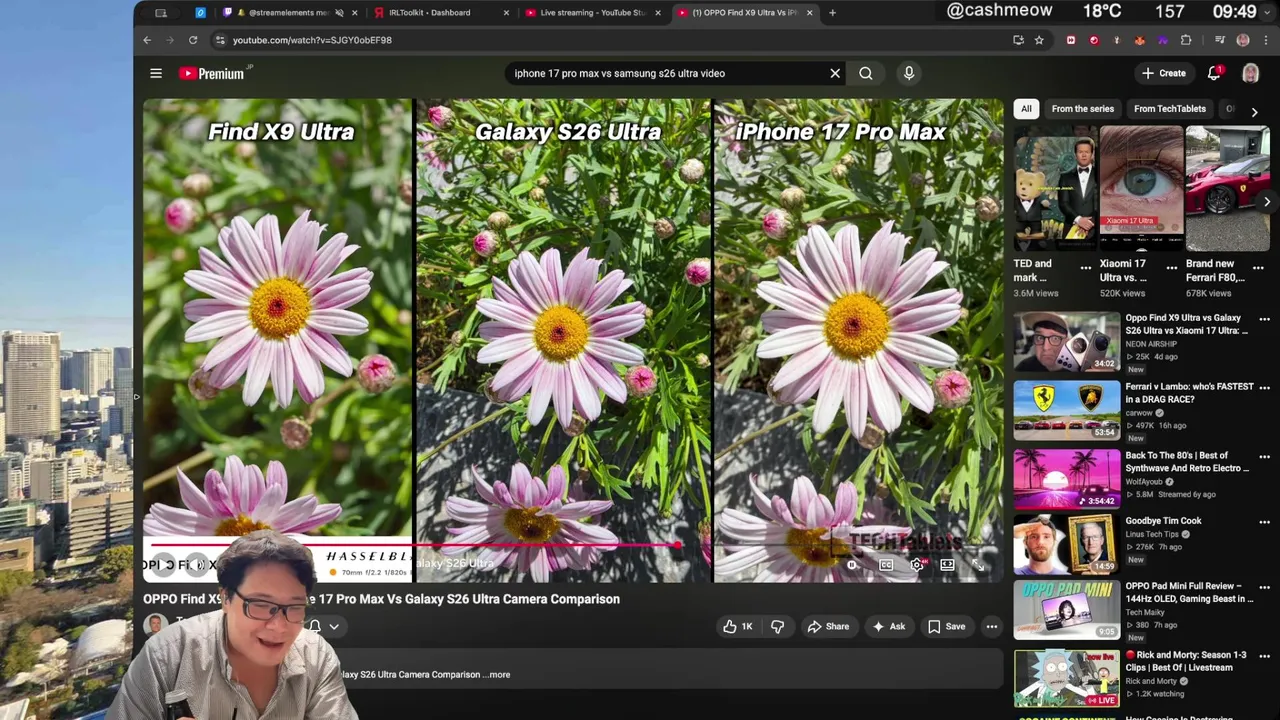1280x720 pixels.
Task: Clear the YouTube search box text
Action: click(835, 73)
